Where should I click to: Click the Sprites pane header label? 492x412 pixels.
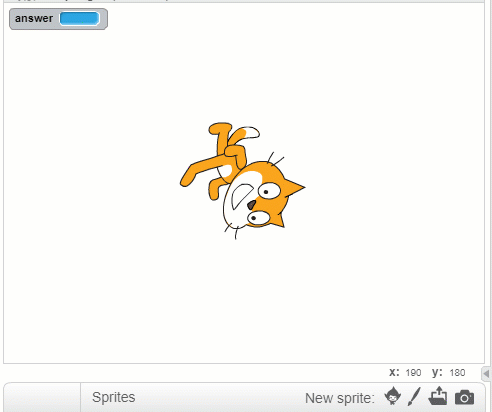pyautogui.click(x=114, y=397)
